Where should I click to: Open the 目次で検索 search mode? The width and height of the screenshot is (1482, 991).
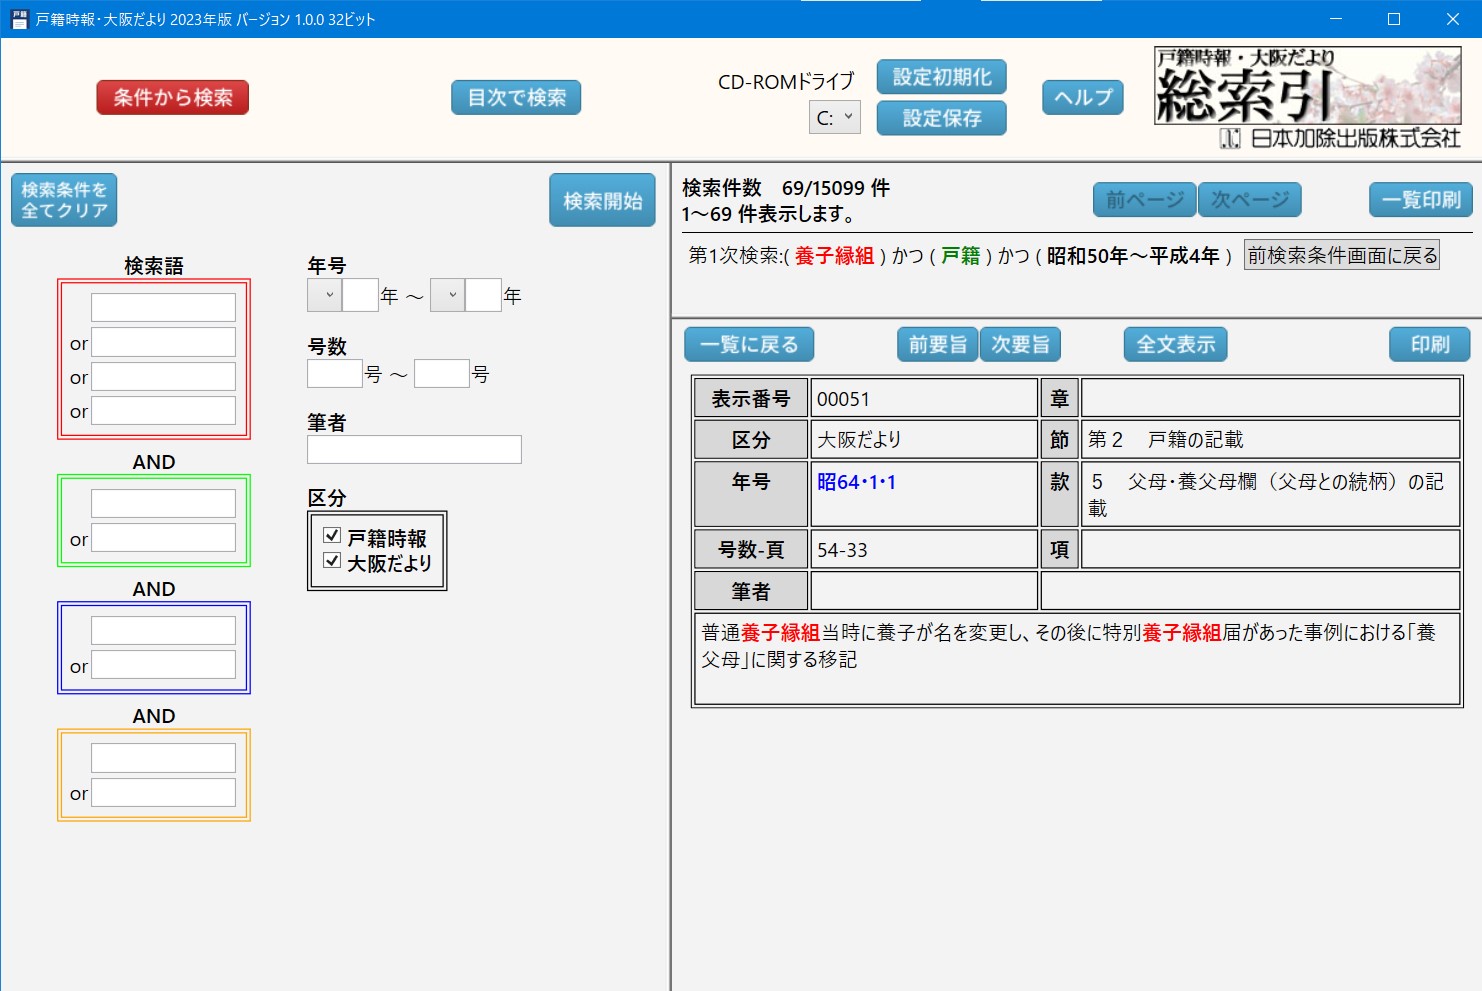tap(516, 98)
